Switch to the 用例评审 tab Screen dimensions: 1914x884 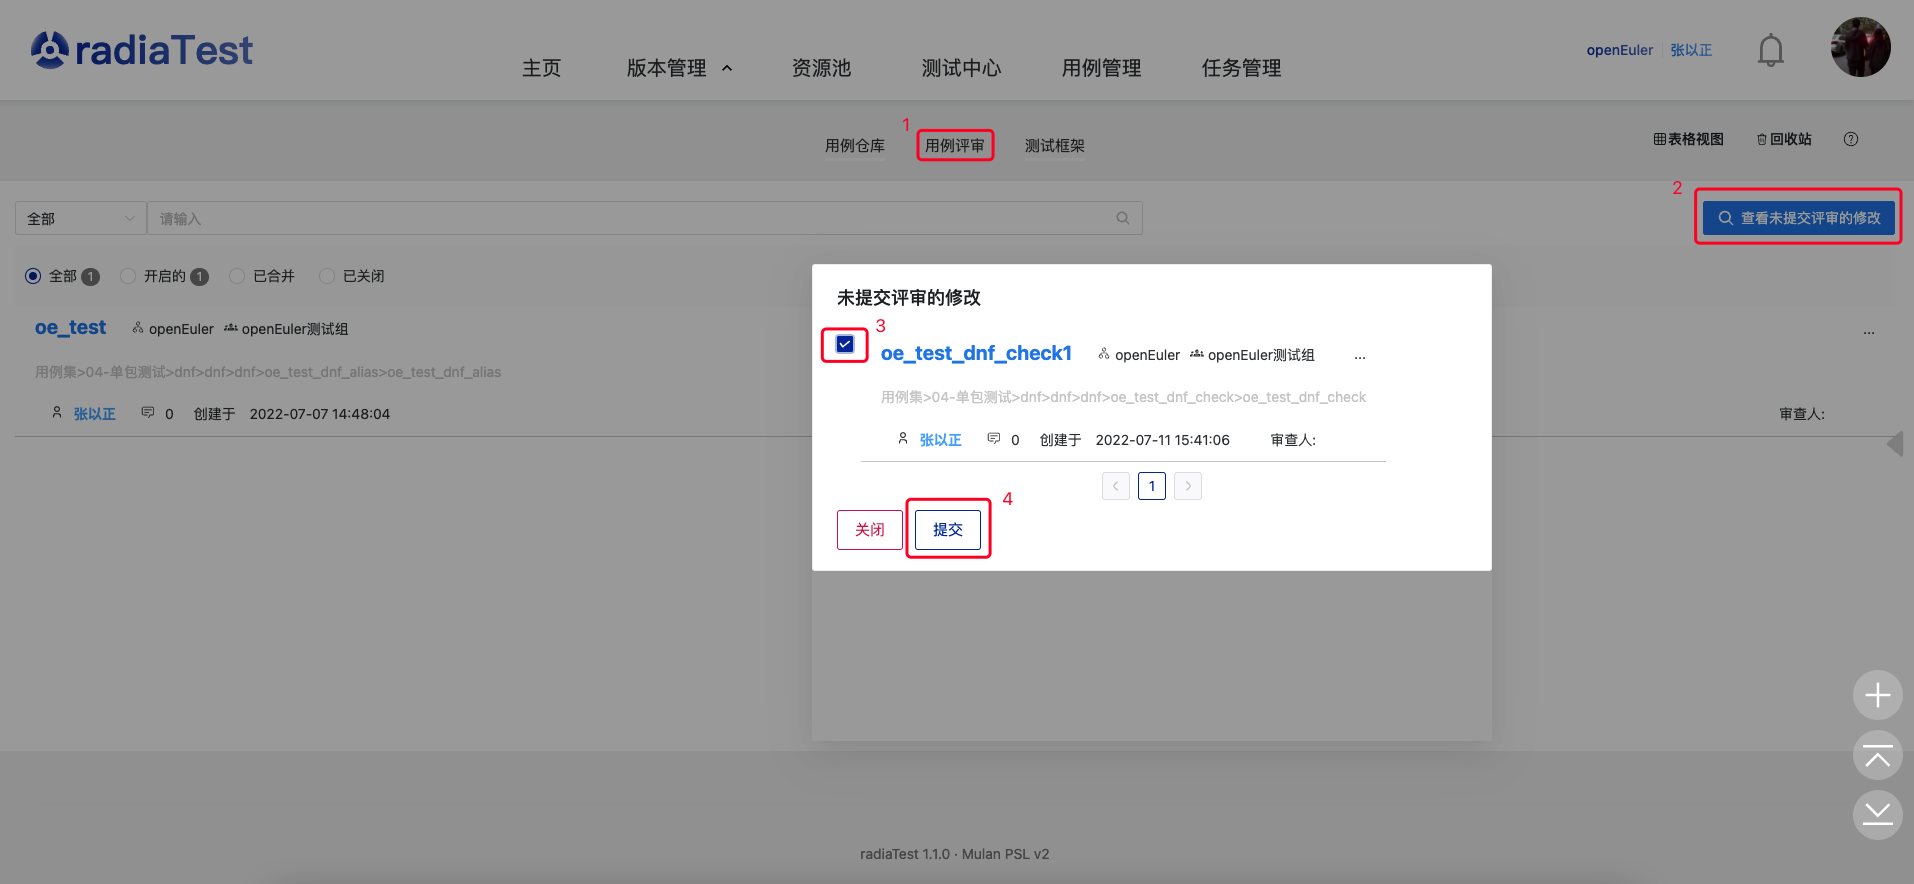pyautogui.click(x=954, y=146)
